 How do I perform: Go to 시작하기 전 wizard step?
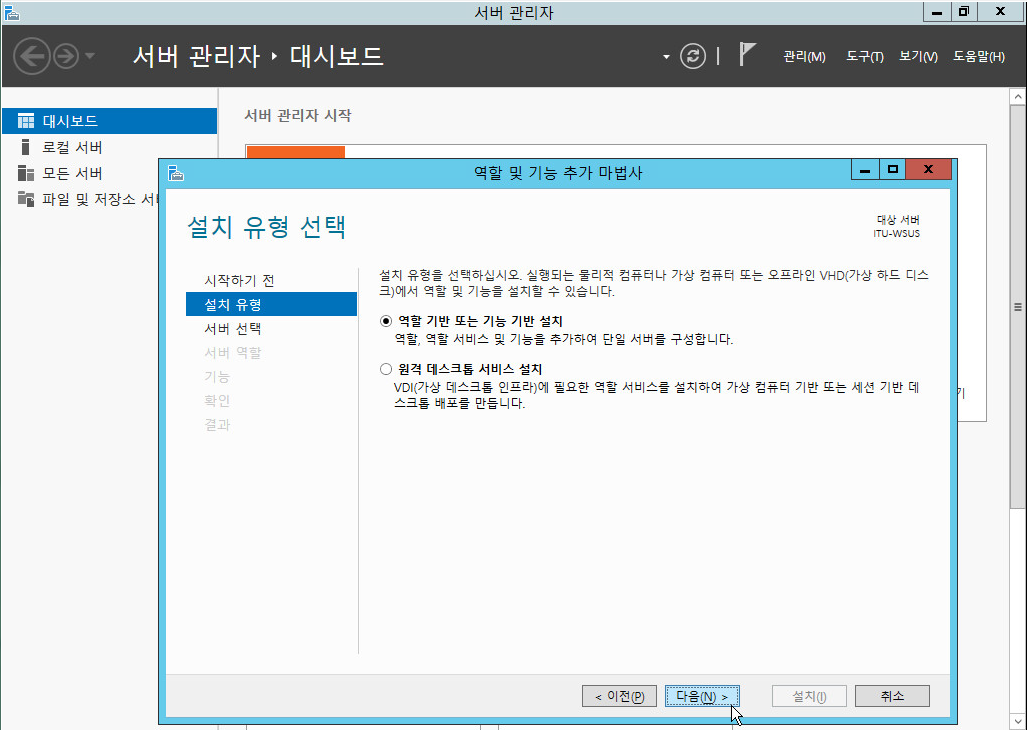pyautogui.click(x=239, y=280)
